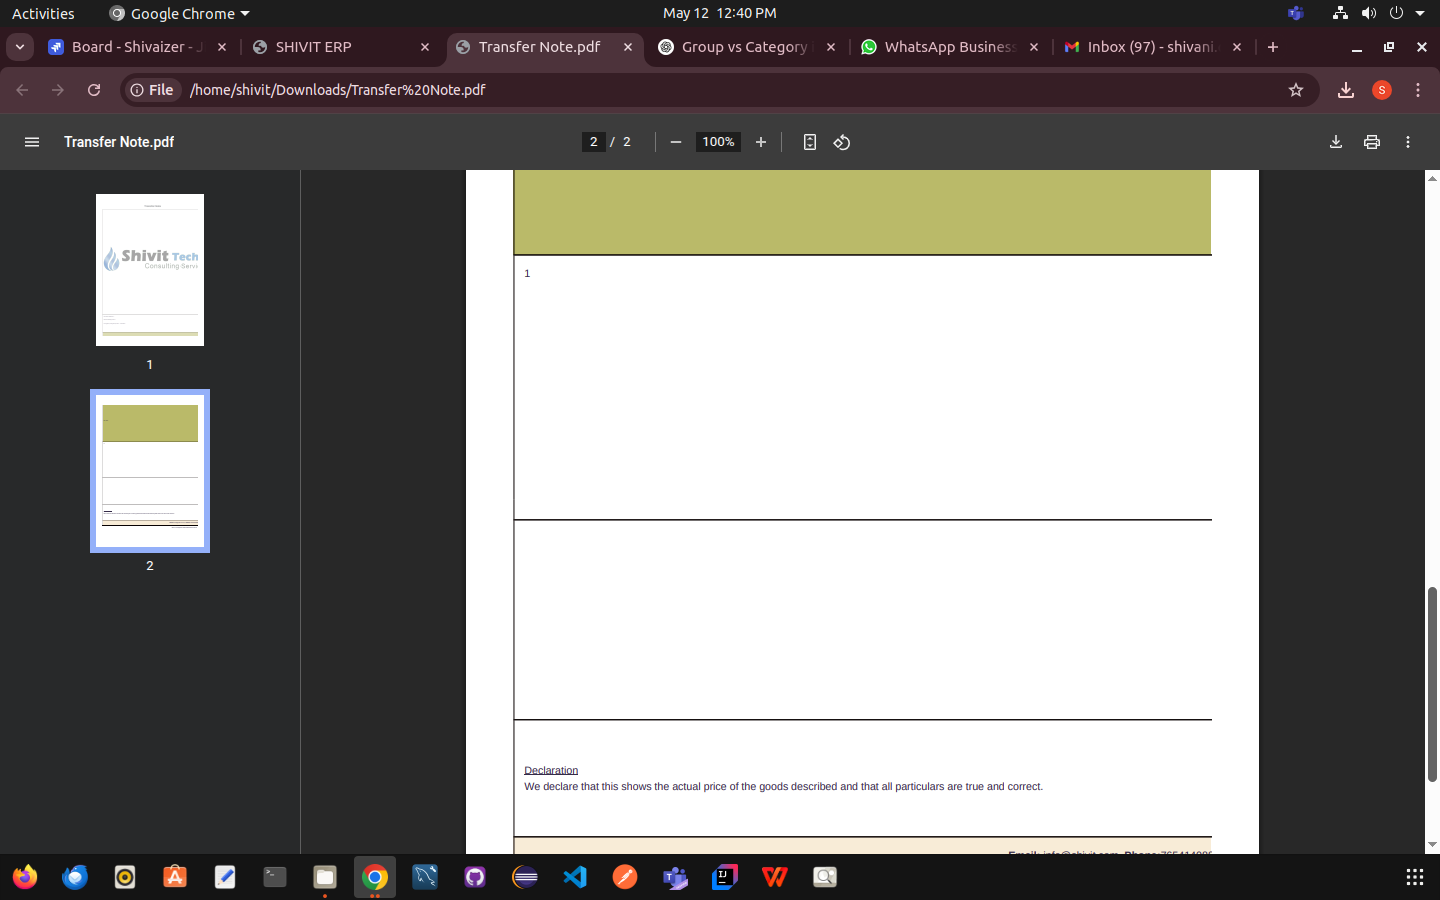Reload the current page
Image resolution: width=1440 pixels, height=900 pixels.
click(94, 90)
